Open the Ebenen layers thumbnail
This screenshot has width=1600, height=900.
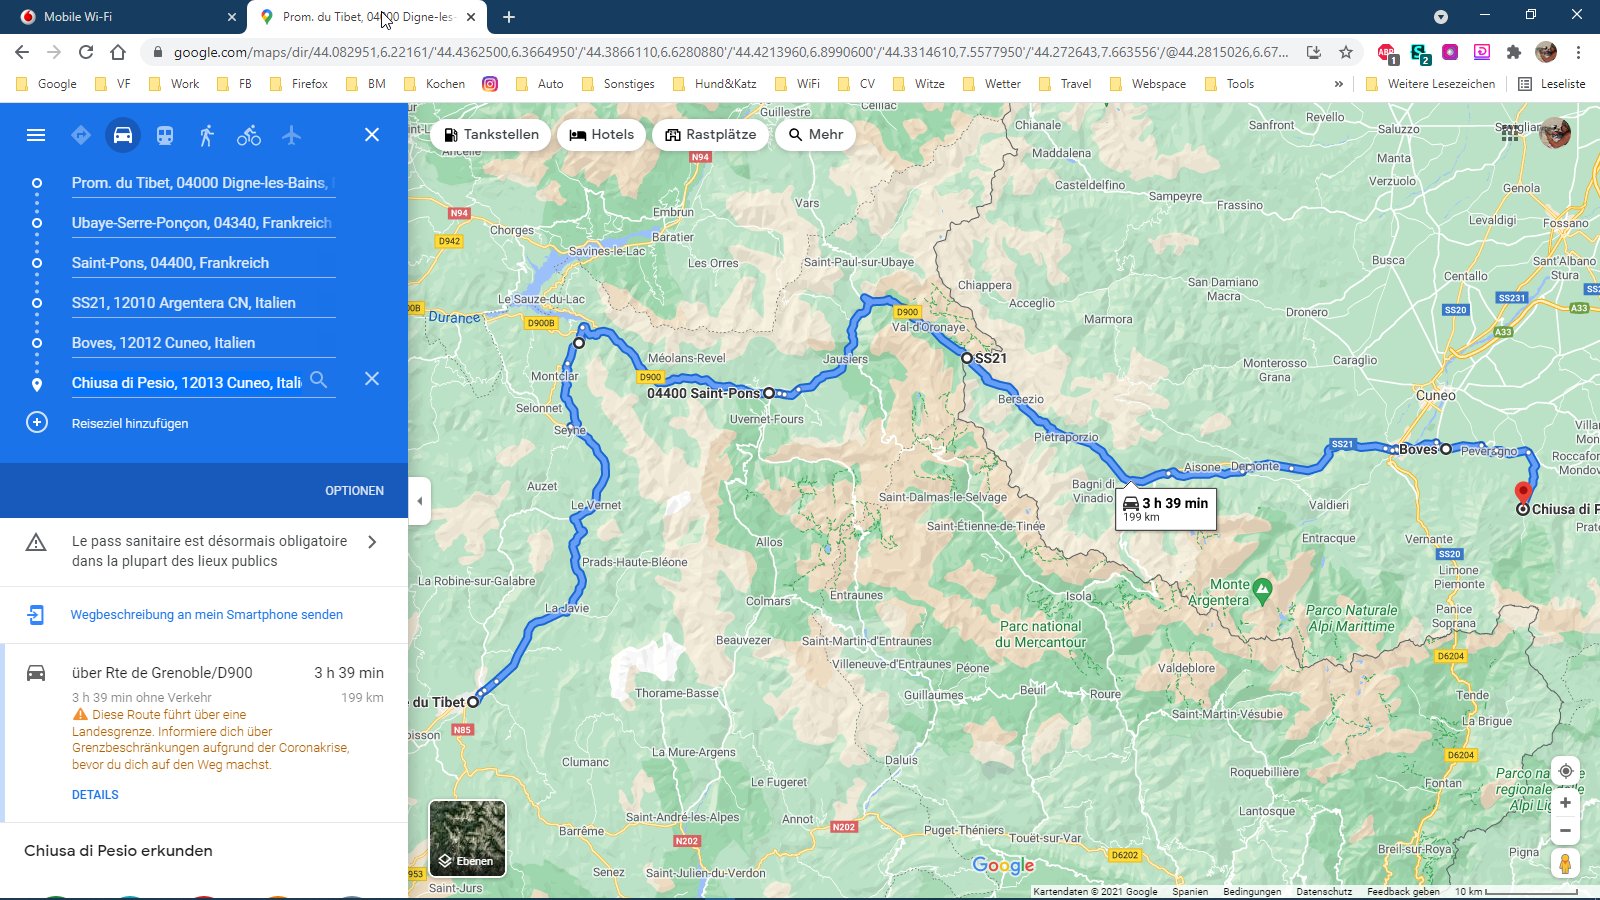click(467, 838)
